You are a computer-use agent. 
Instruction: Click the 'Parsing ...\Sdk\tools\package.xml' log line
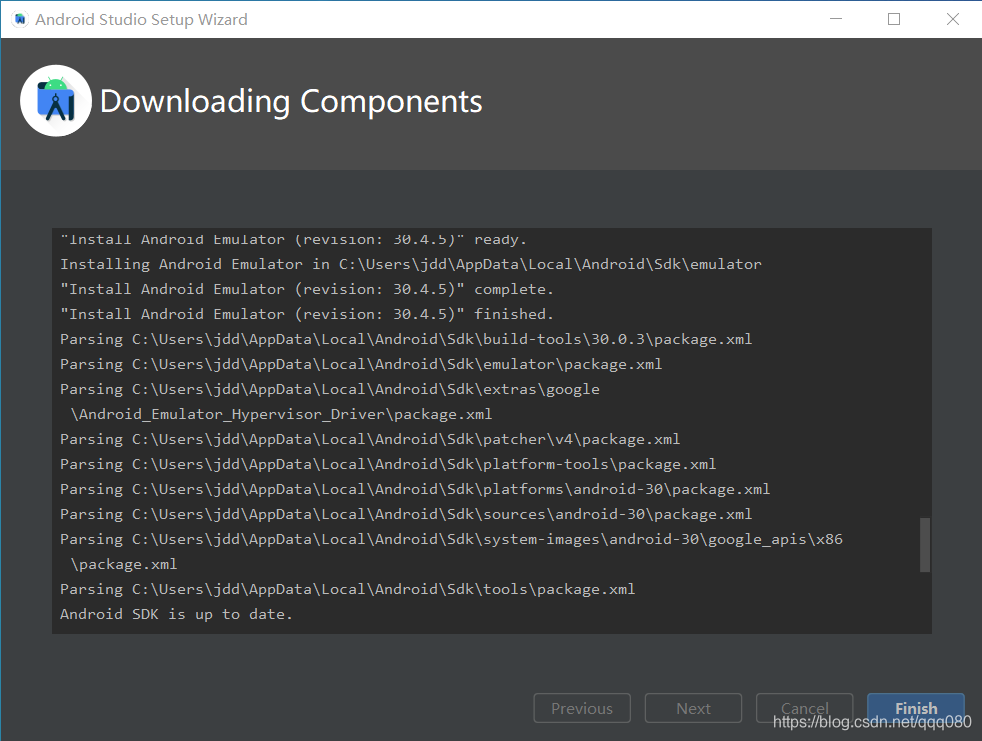[348, 589]
